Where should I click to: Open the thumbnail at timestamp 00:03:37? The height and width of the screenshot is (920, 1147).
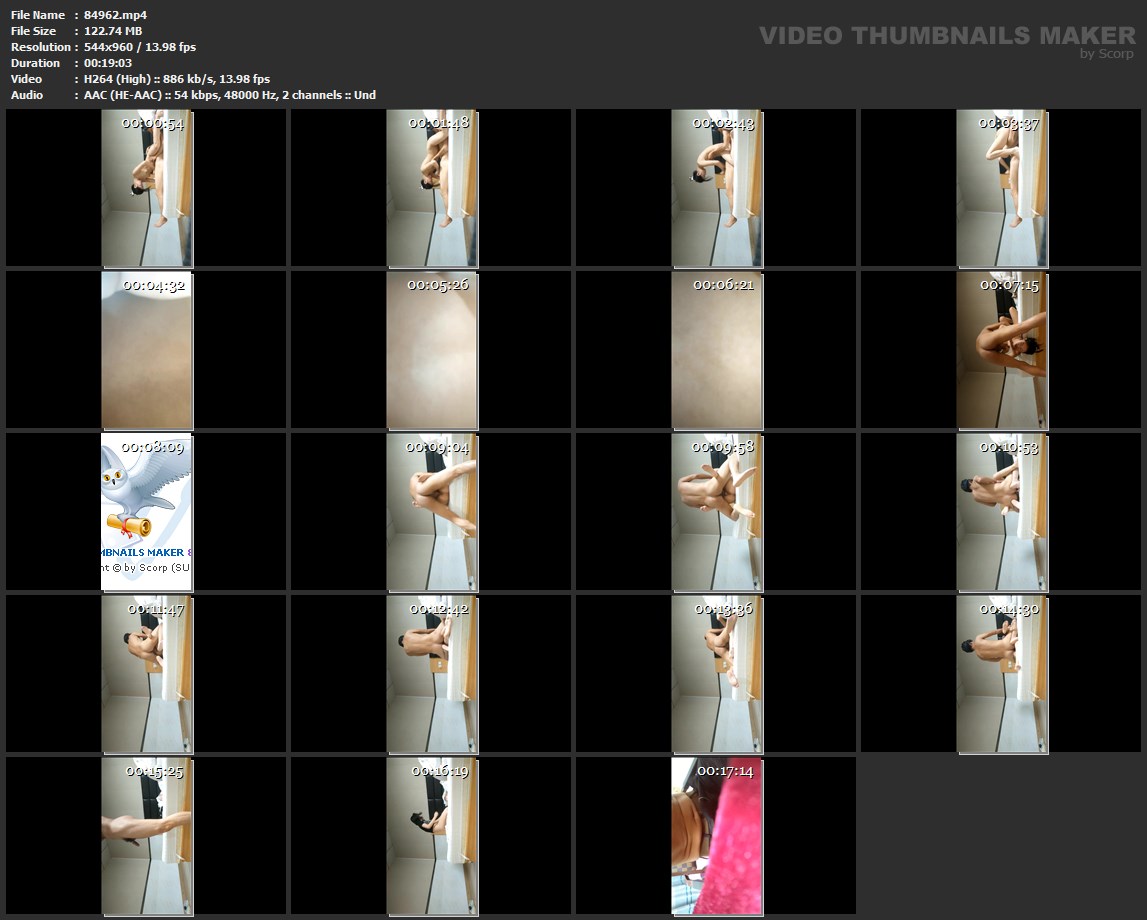1002,188
